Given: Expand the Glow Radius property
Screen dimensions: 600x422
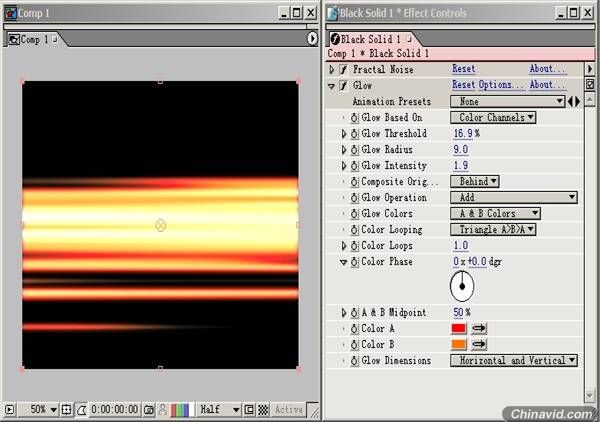Looking at the screenshot, I should (x=344, y=150).
